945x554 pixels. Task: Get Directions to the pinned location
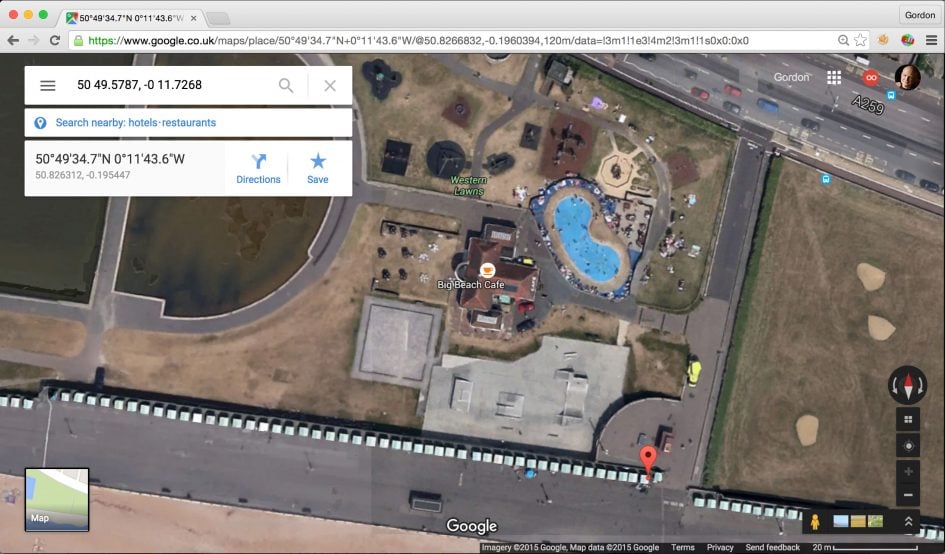258,169
